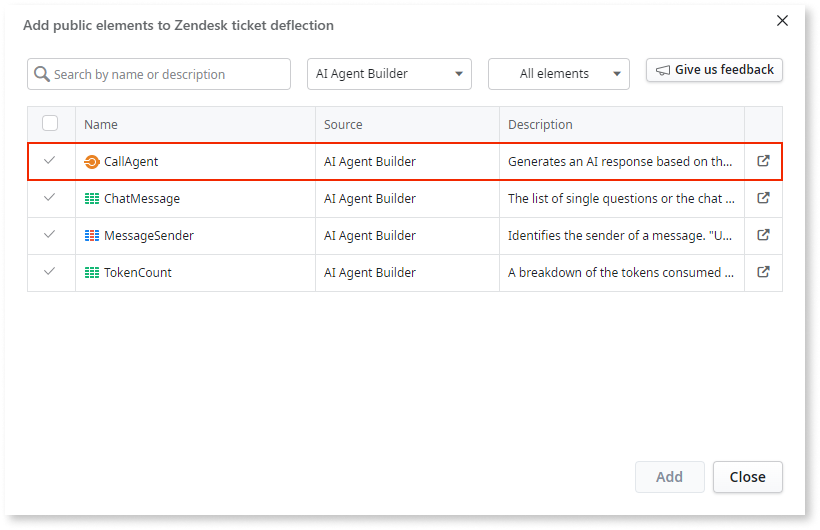This screenshot has height=530, width=820.
Task: Toggle the checkmark for CallAgent row
Action: 50,161
